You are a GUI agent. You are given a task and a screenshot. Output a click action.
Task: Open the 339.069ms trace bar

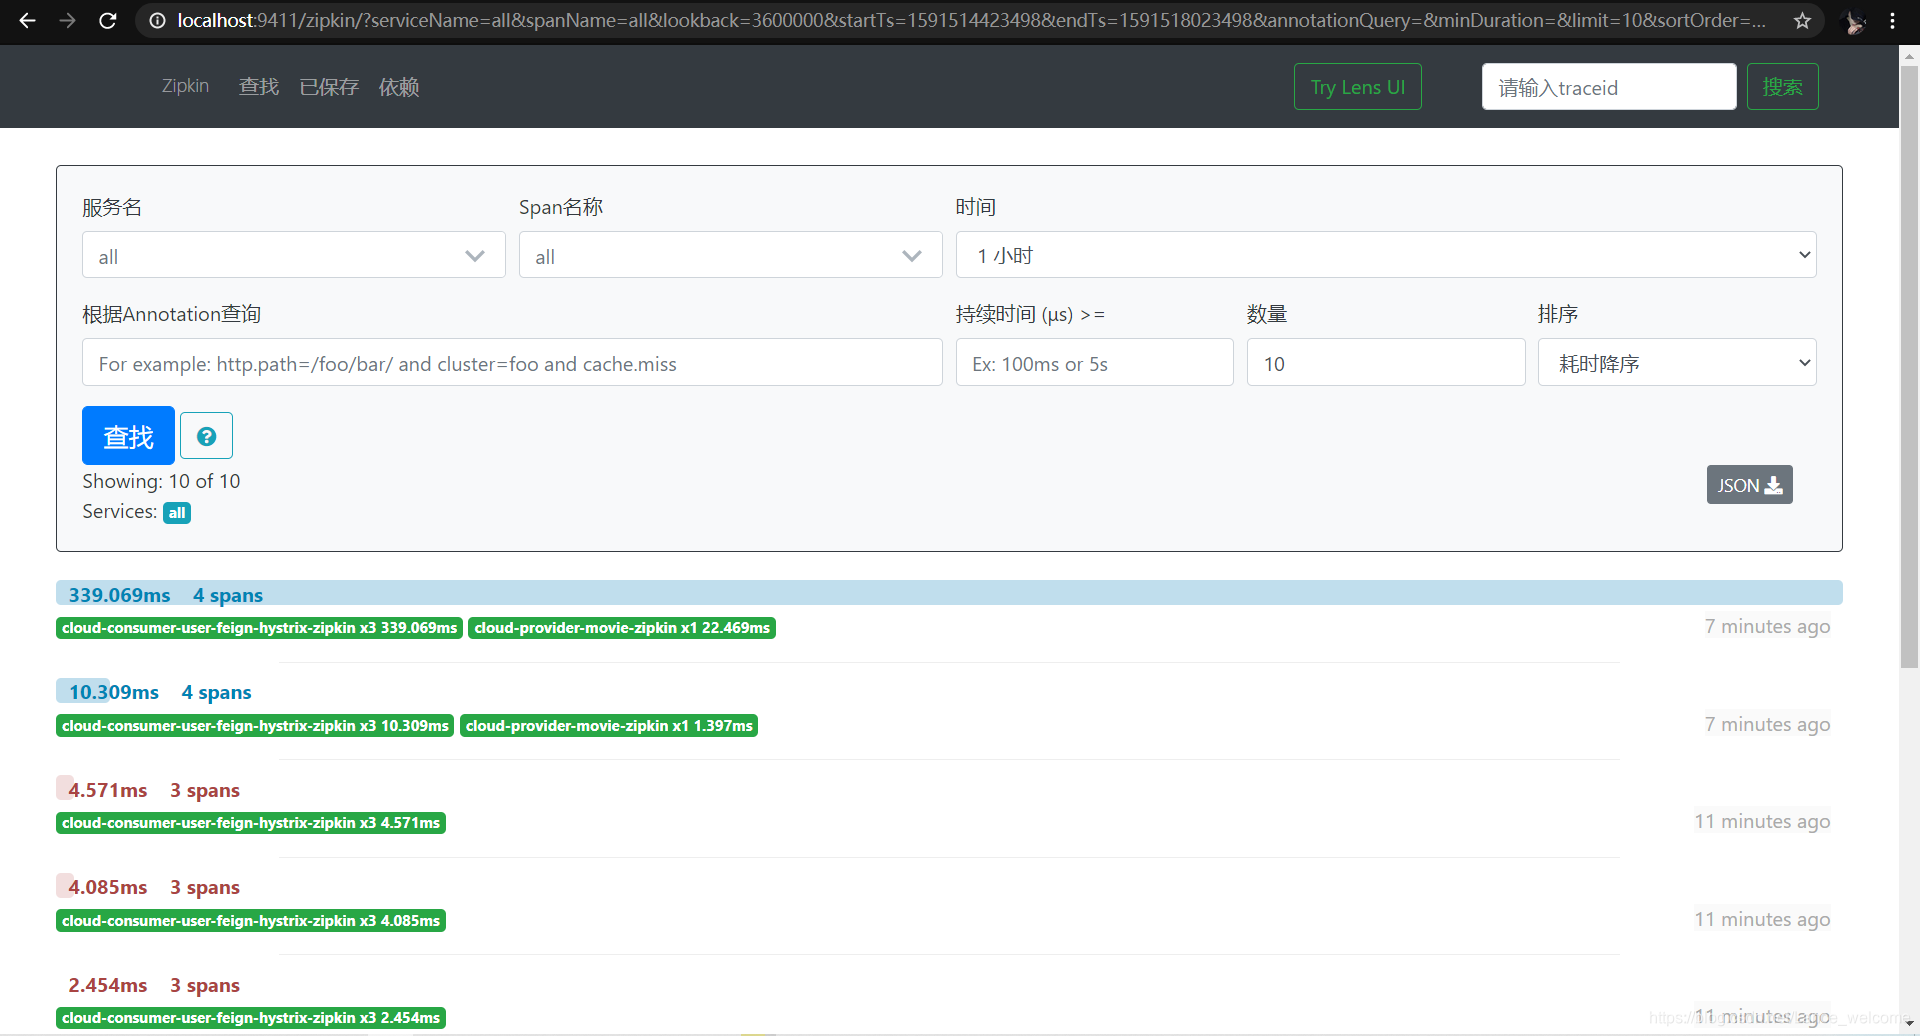click(949, 594)
